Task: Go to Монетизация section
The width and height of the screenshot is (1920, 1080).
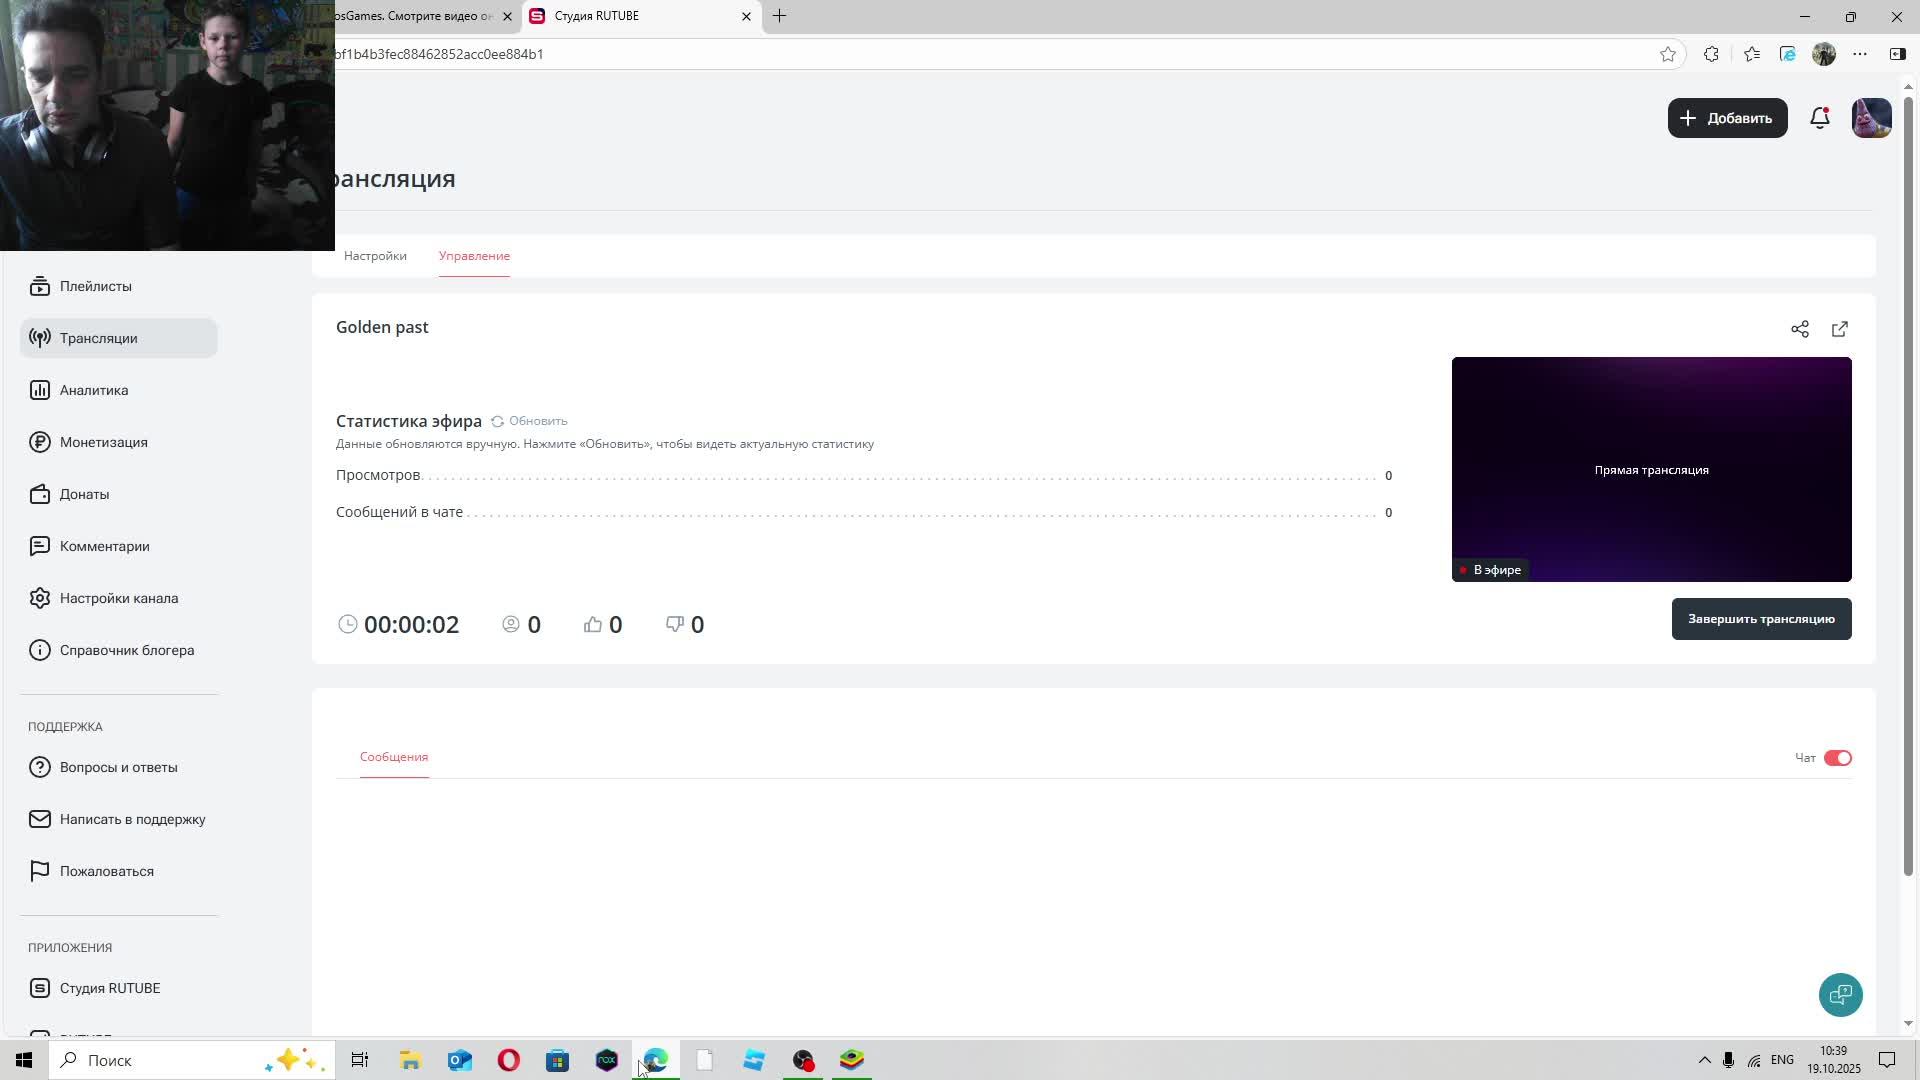Action: pos(103,442)
